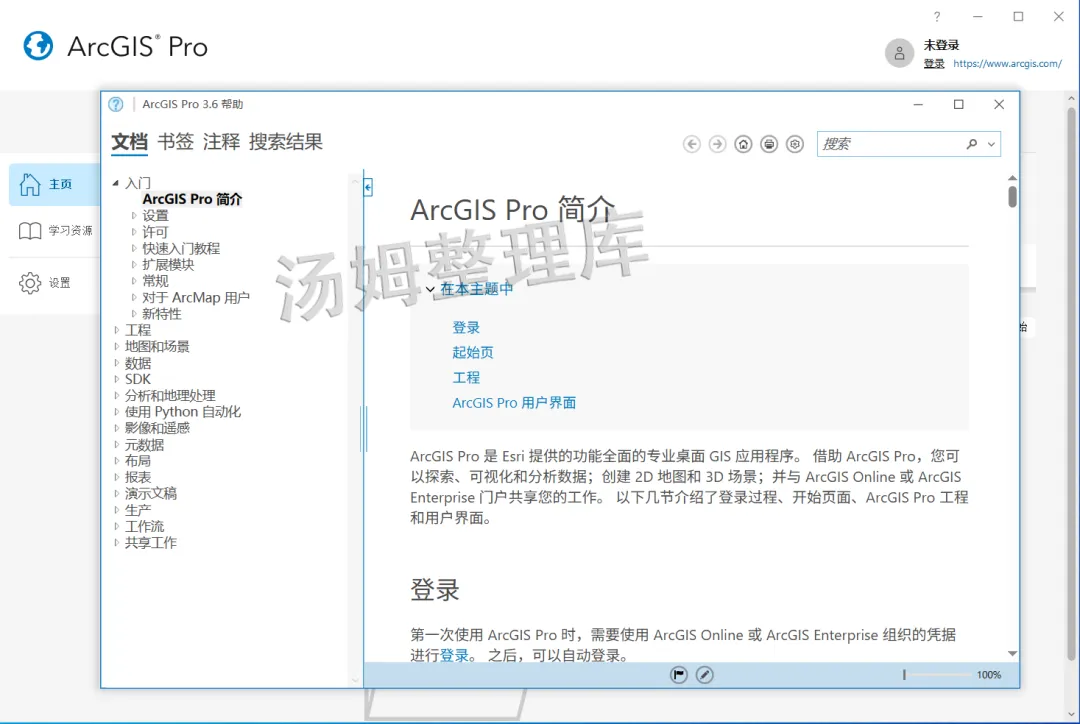Follow the 工程 link in topic list

(x=466, y=377)
